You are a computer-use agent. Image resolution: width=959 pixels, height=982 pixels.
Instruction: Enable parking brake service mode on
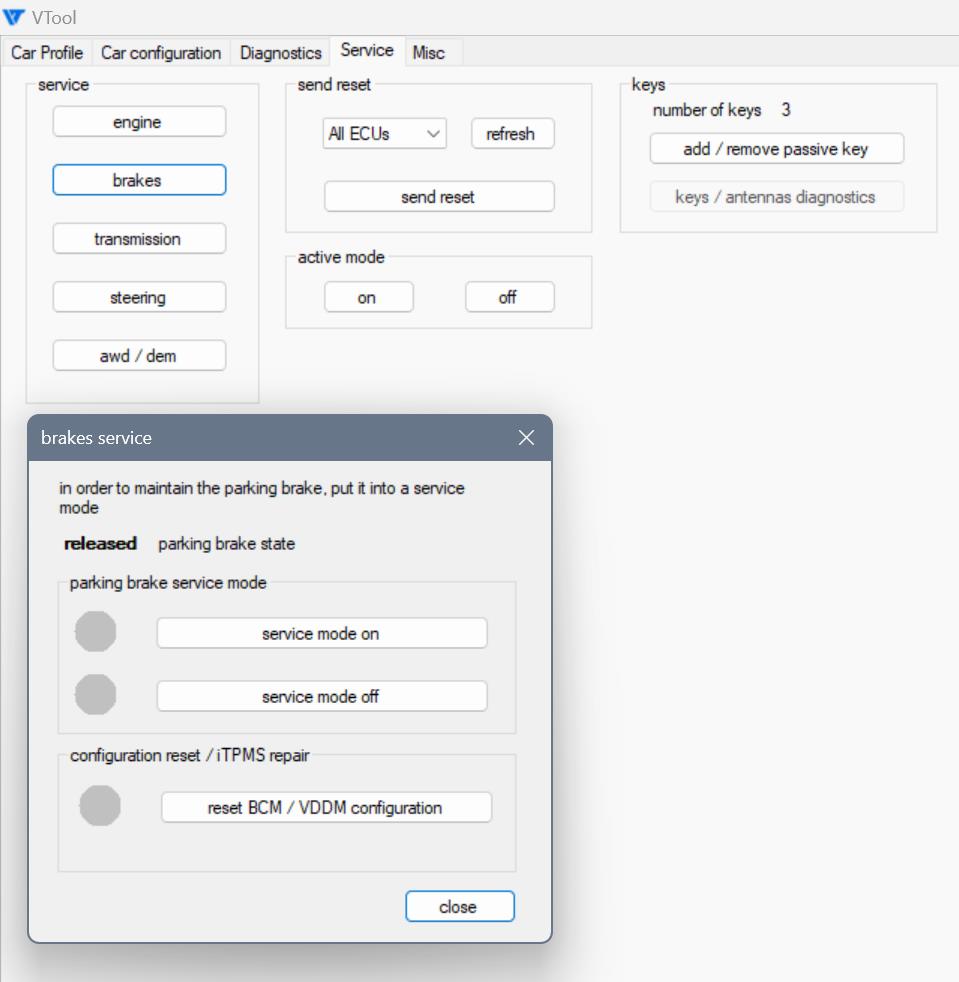point(321,634)
